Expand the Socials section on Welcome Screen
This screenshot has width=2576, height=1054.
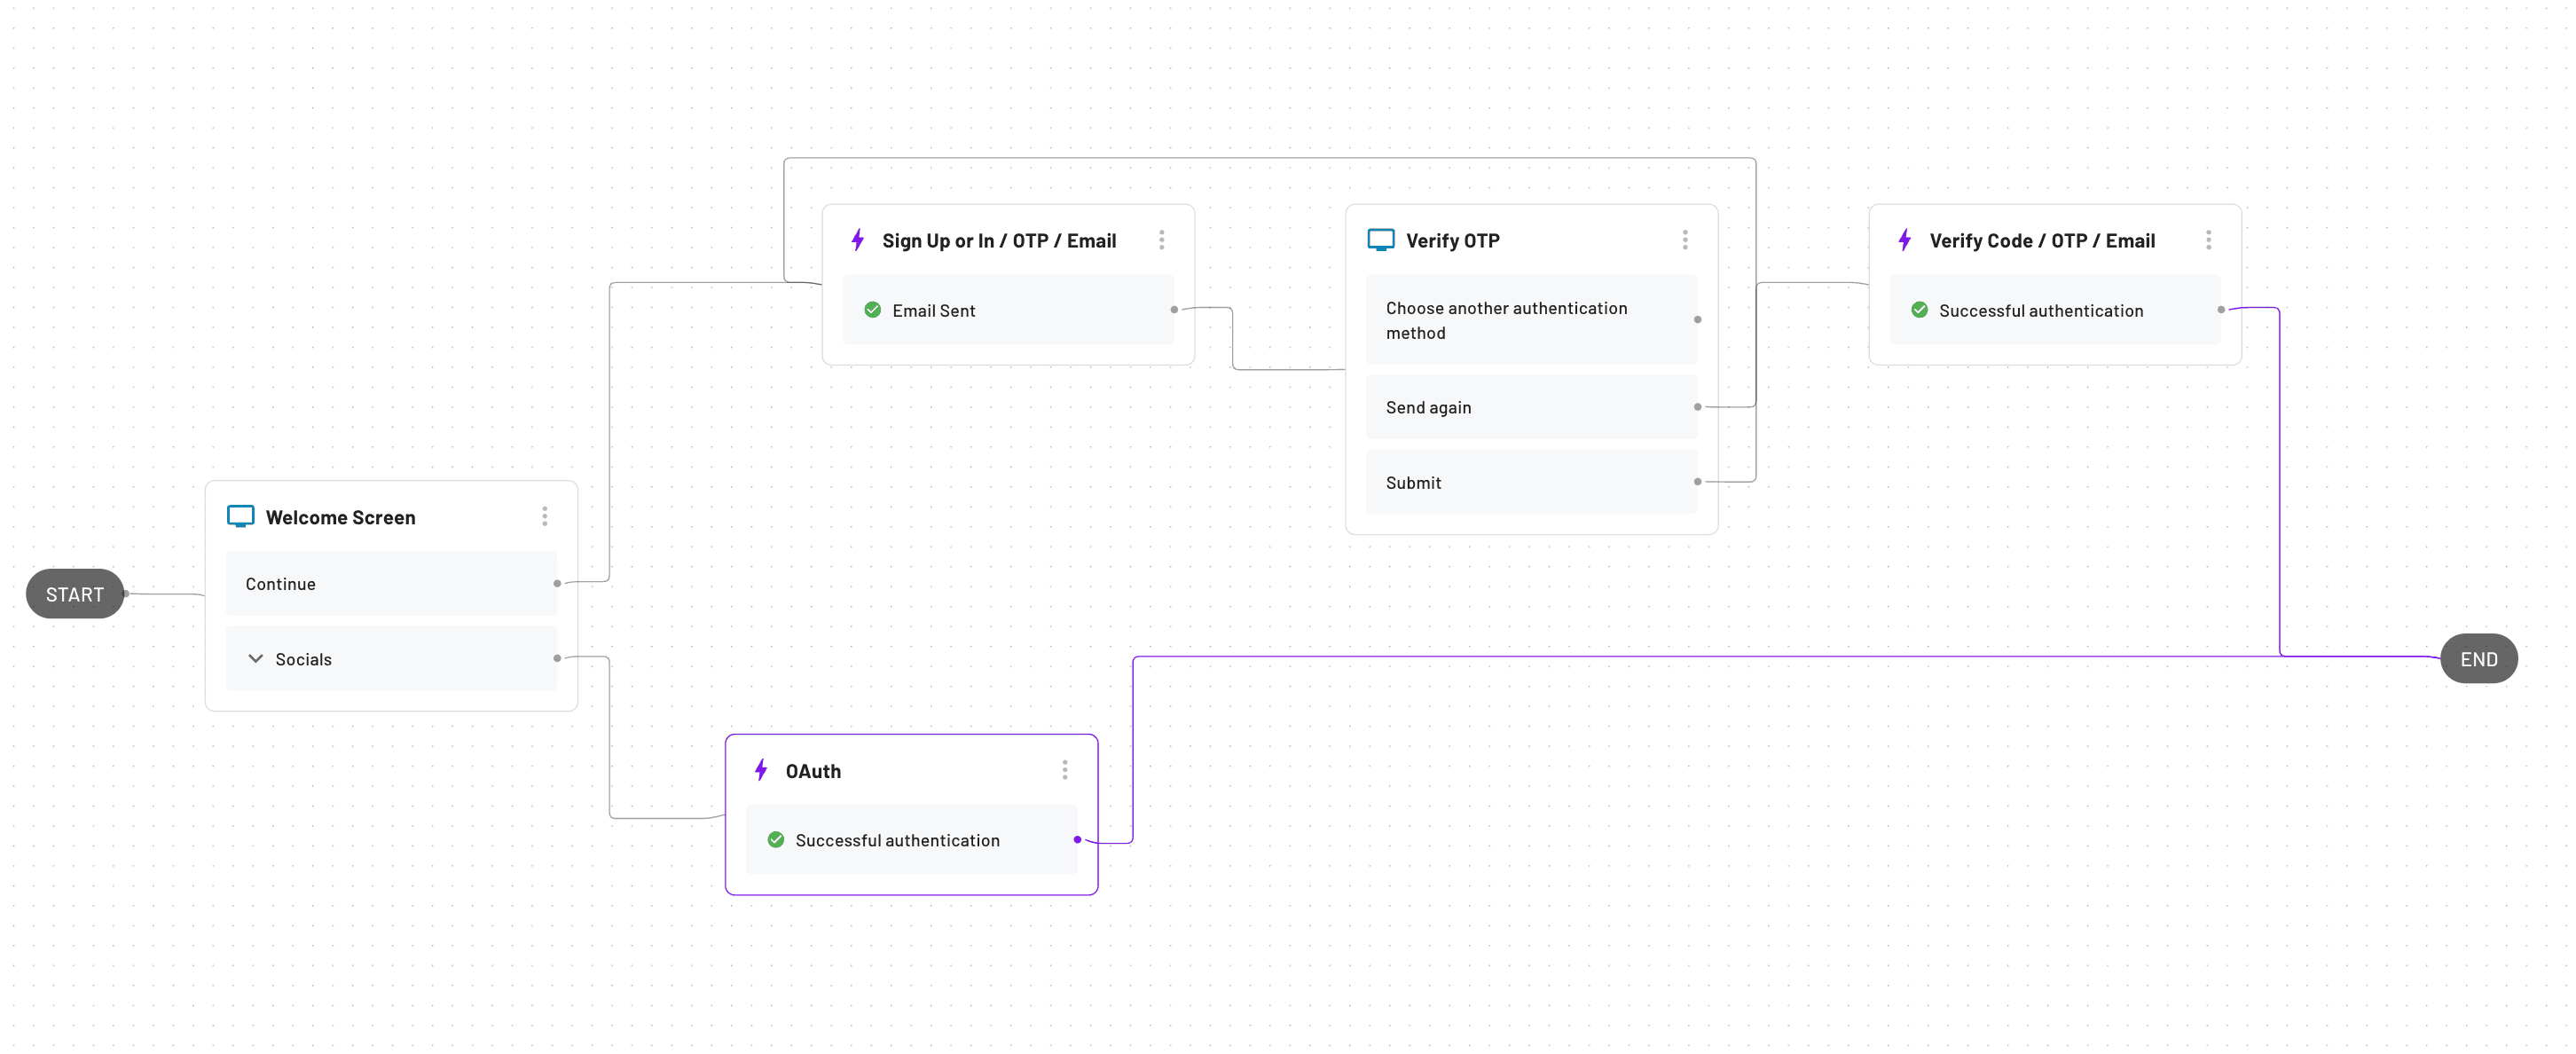point(257,658)
